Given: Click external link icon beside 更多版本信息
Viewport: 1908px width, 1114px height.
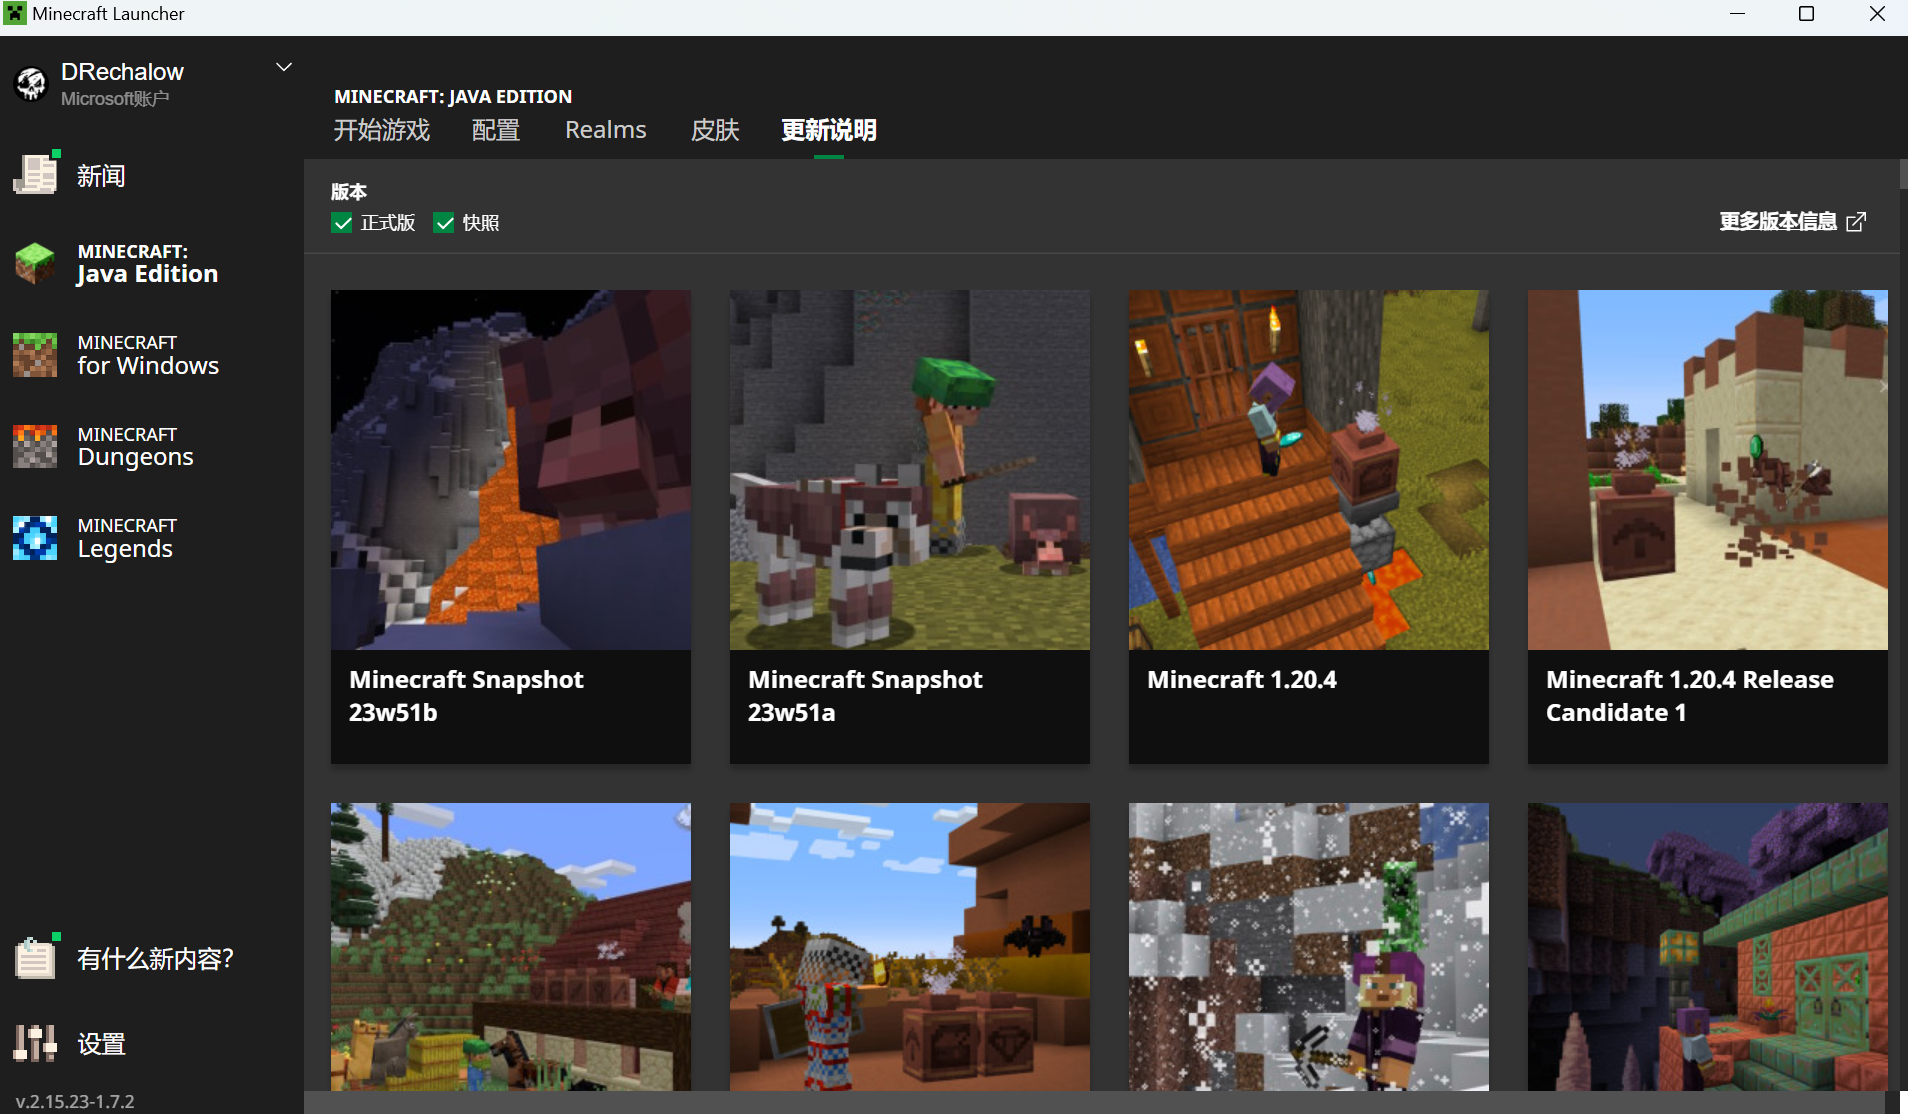Looking at the screenshot, I should pos(1856,222).
